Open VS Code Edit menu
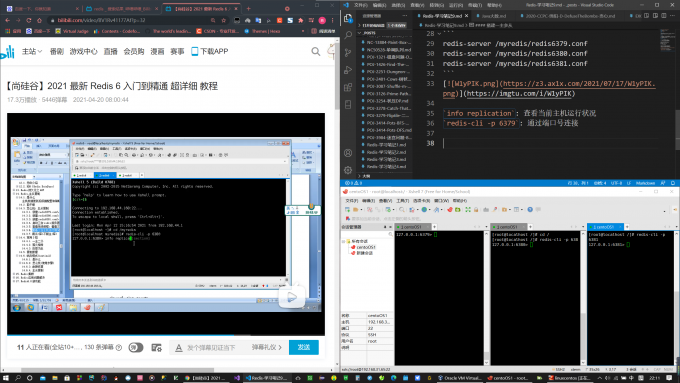This screenshot has width=680, height=383. [379, 5]
